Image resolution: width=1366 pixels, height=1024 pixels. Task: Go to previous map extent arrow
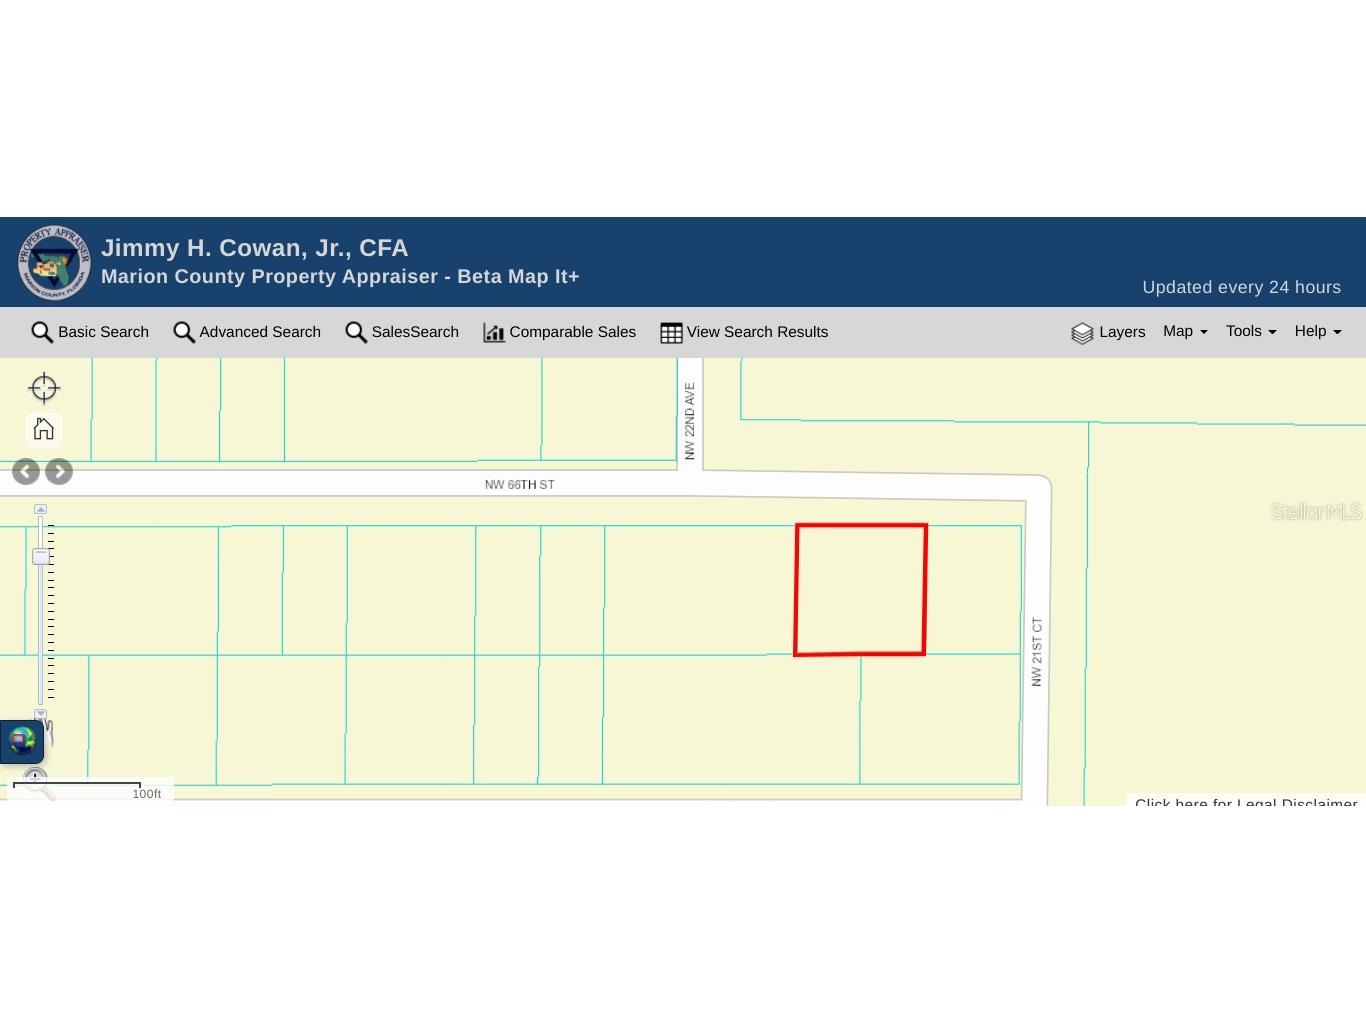coord(26,472)
